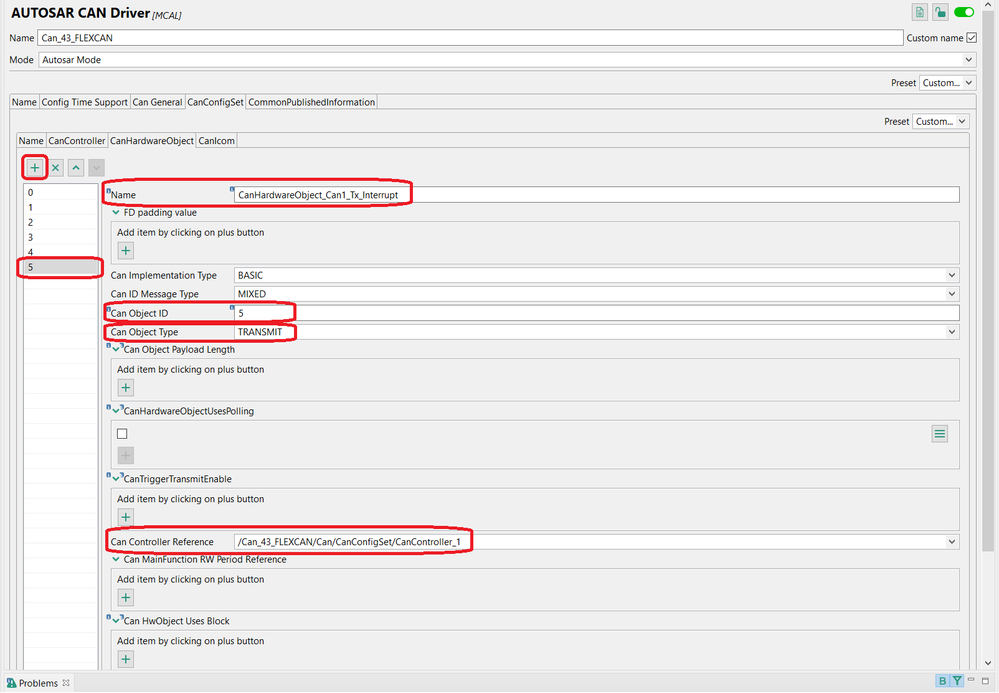Add a Can MainFunction RW Period Reference item

click(126, 597)
